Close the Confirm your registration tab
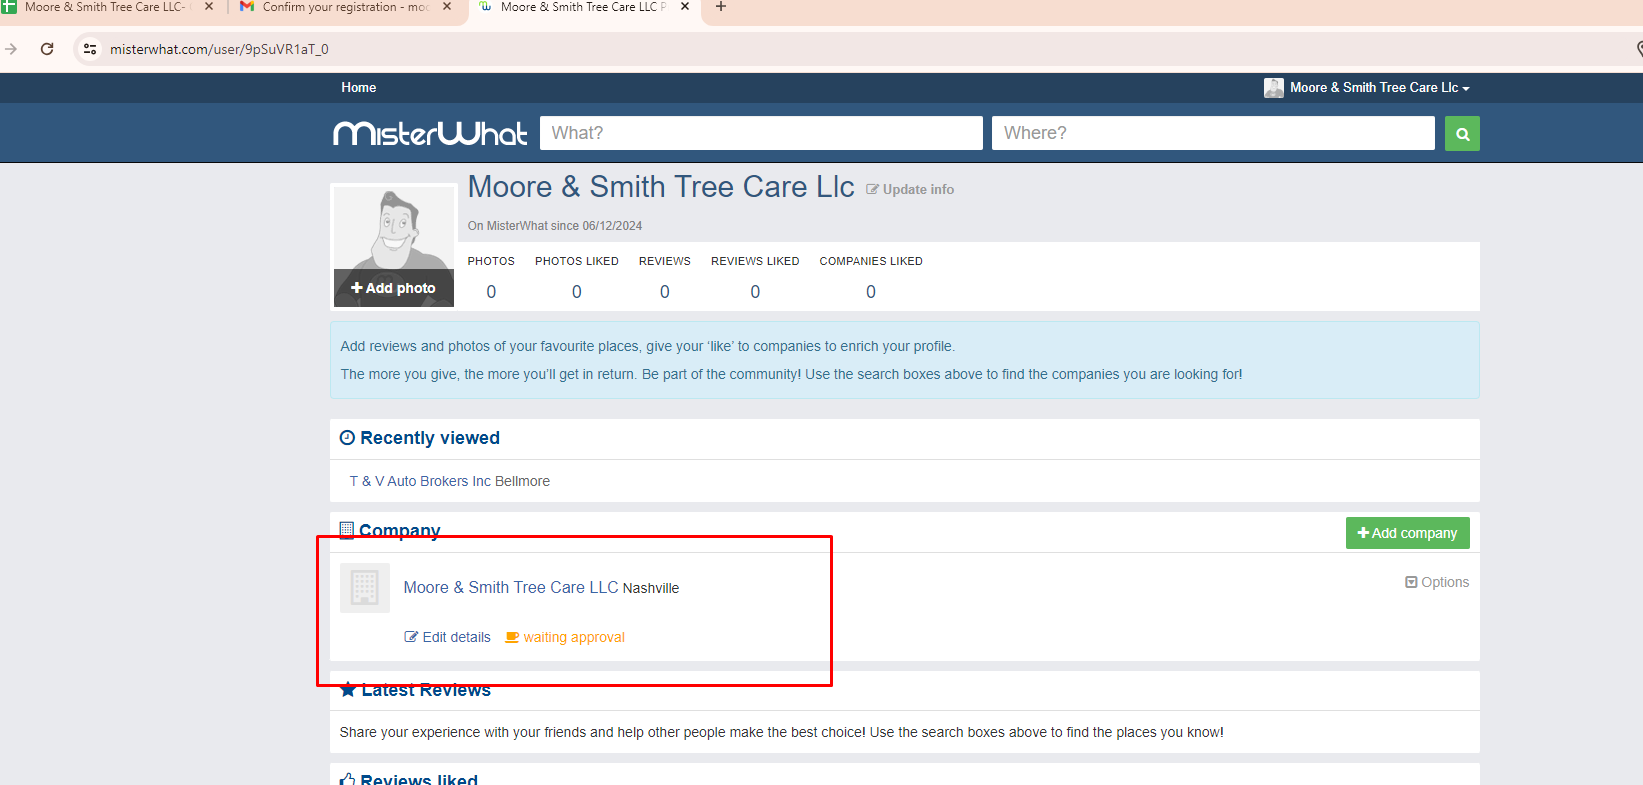 [x=447, y=7]
